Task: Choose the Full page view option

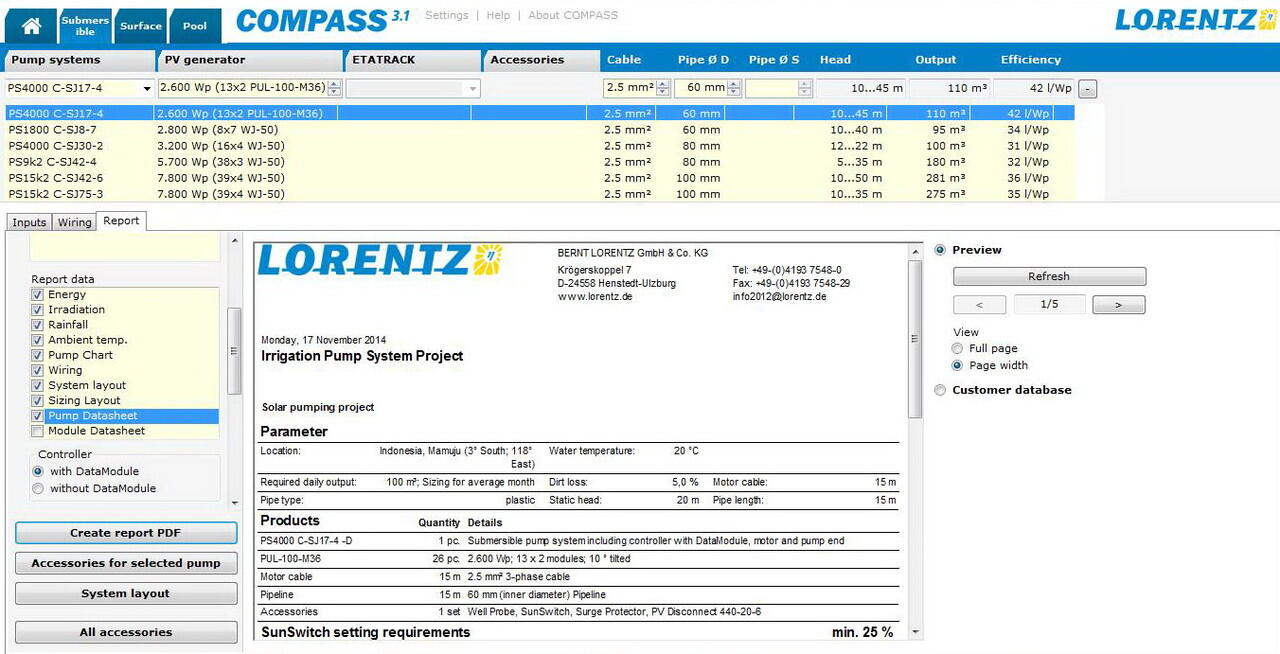Action: [x=958, y=349]
